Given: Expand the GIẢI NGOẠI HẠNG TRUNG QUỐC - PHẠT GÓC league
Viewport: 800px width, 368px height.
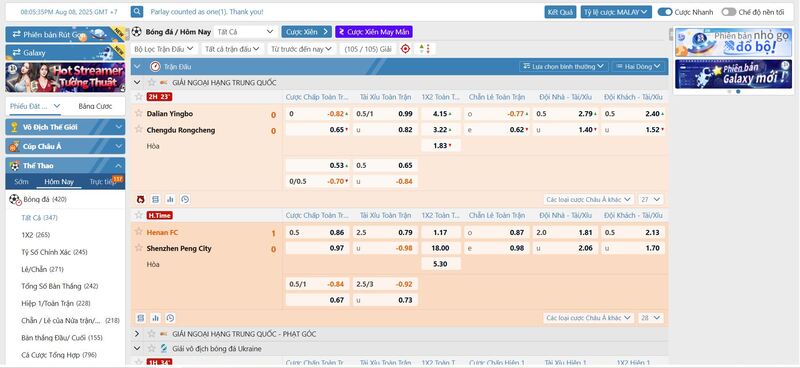Looking at the screenshot, I should tap(137, 334).
